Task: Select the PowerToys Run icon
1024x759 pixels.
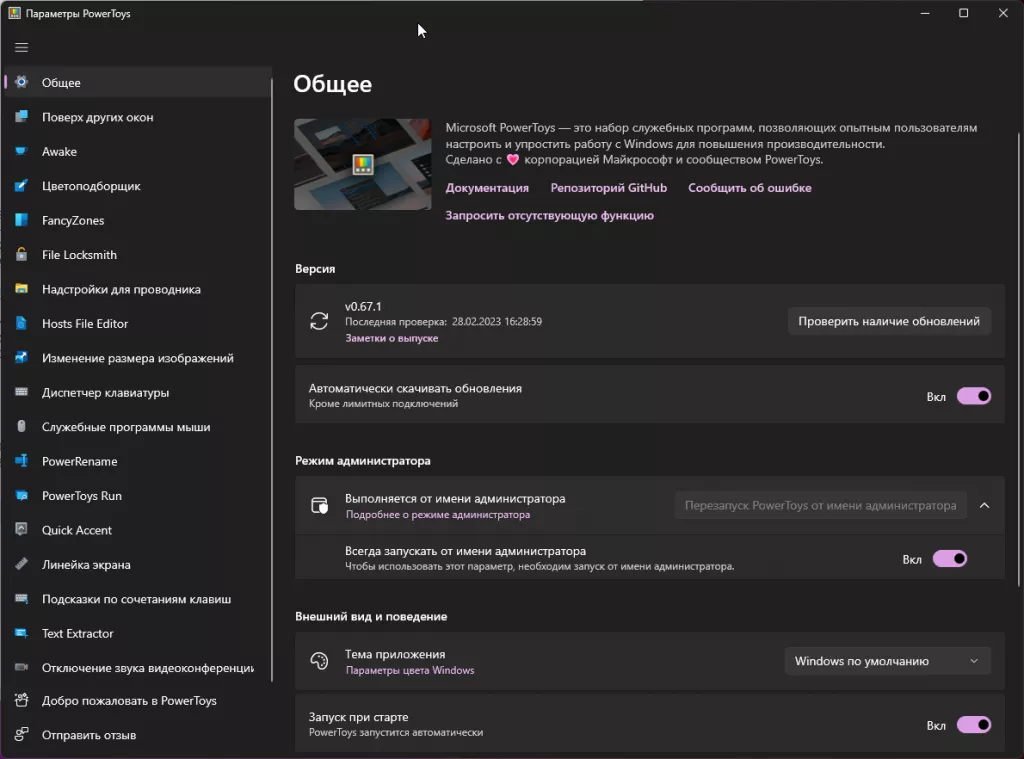Action: (x=21, y=496)
